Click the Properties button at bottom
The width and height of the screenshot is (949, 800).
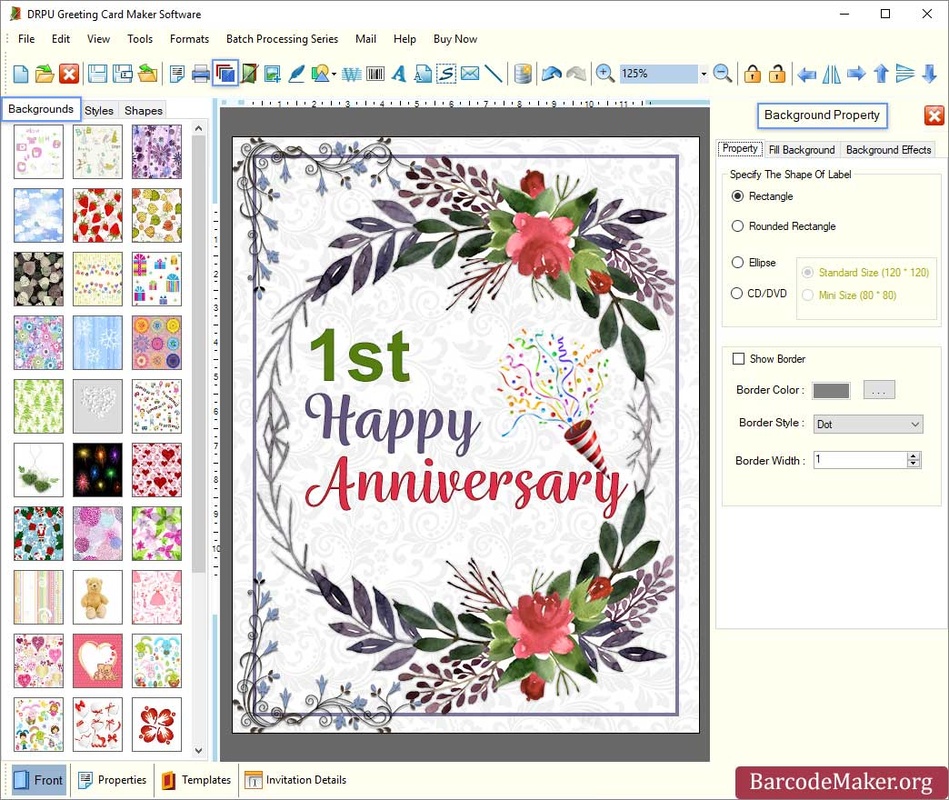(x=113, y=780)
